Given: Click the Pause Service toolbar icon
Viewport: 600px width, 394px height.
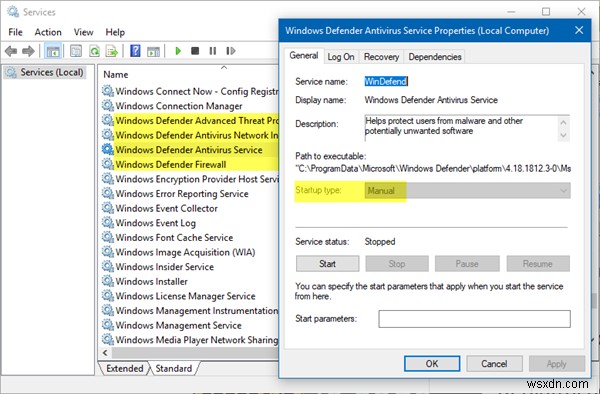Looking at the screenshot, I should [213, 50].
